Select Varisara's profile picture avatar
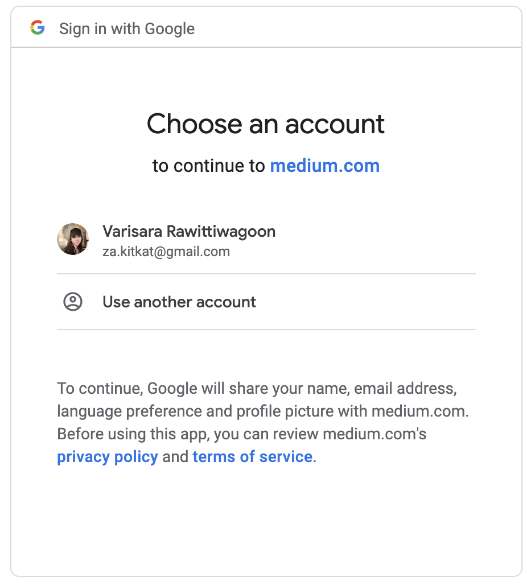 (73, 239)
